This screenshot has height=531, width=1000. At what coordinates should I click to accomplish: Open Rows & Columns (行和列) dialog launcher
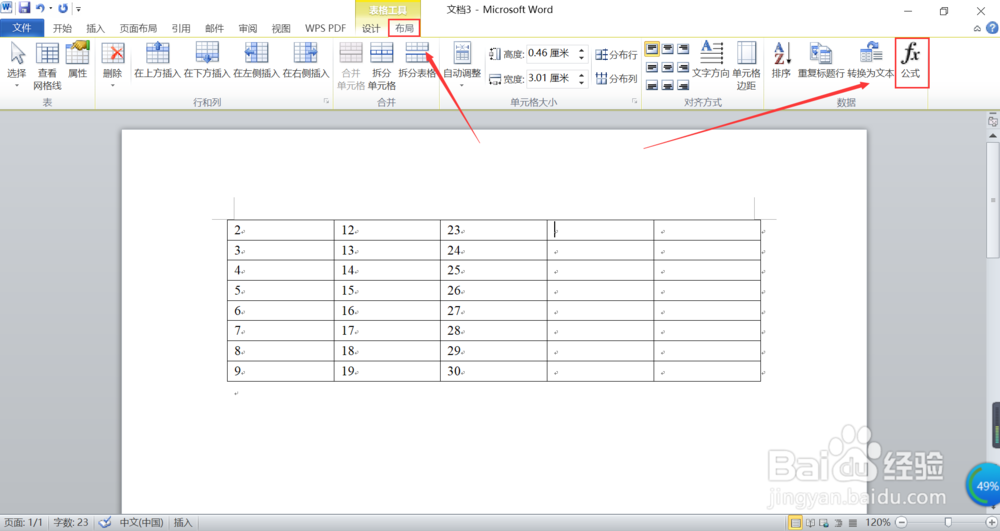(x=326, y=101)
